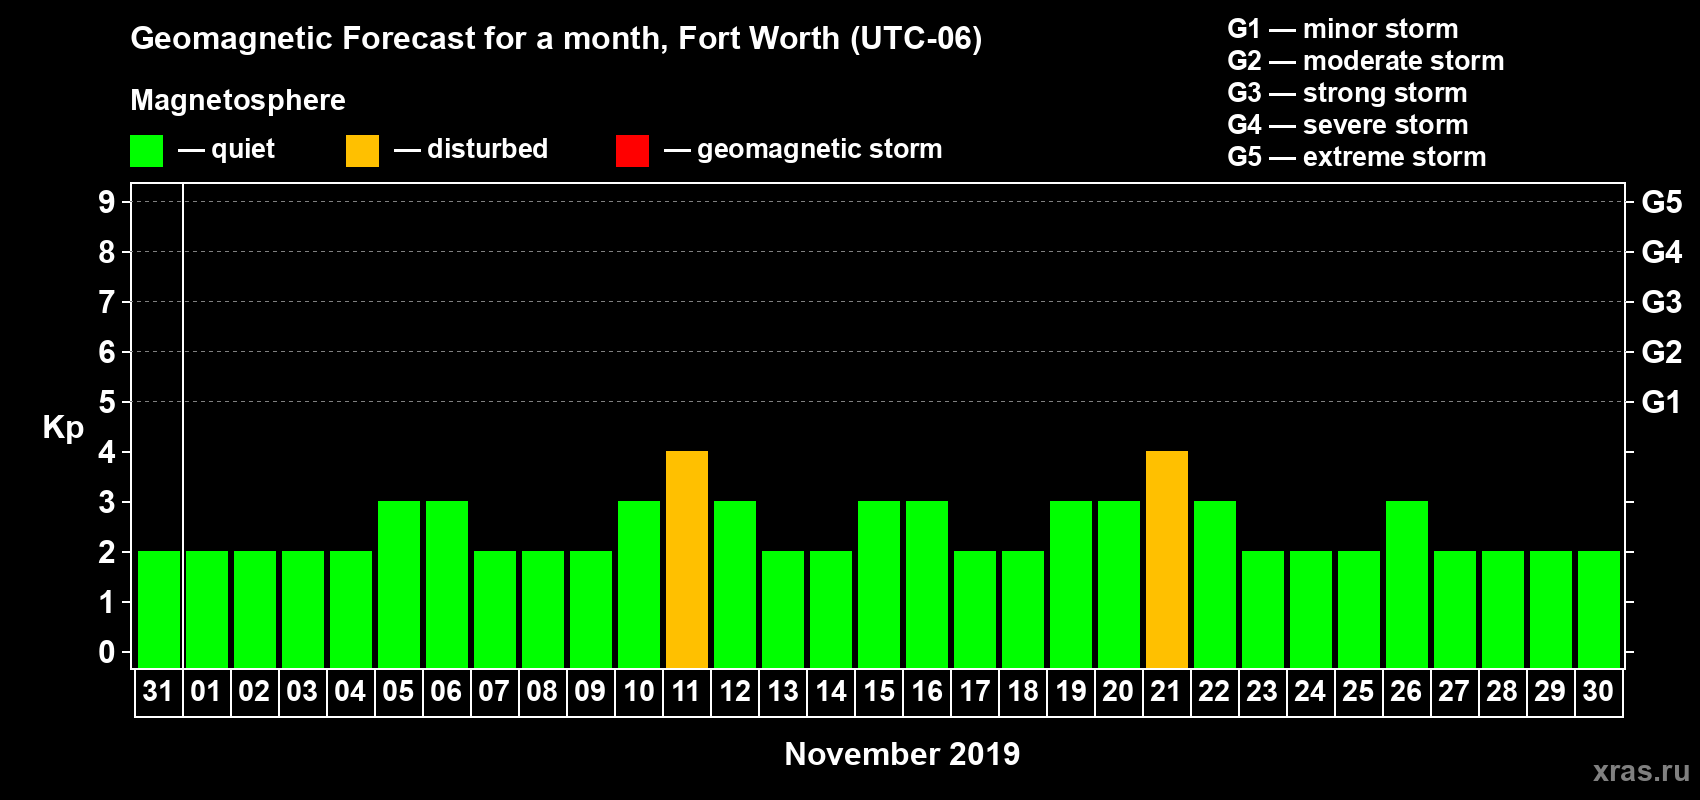
Task: Click the Magnetosphere heading
Action: [238, 101]
